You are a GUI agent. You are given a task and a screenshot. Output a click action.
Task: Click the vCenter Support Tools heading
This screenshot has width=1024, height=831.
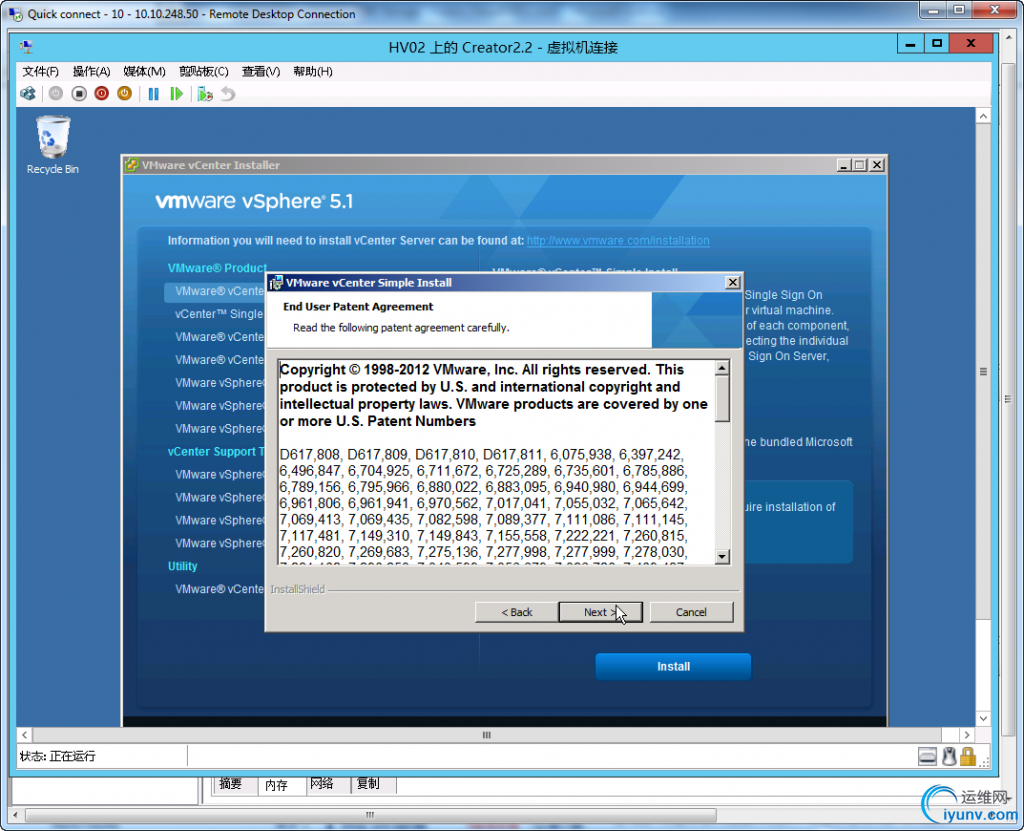(x=216, y=451)
